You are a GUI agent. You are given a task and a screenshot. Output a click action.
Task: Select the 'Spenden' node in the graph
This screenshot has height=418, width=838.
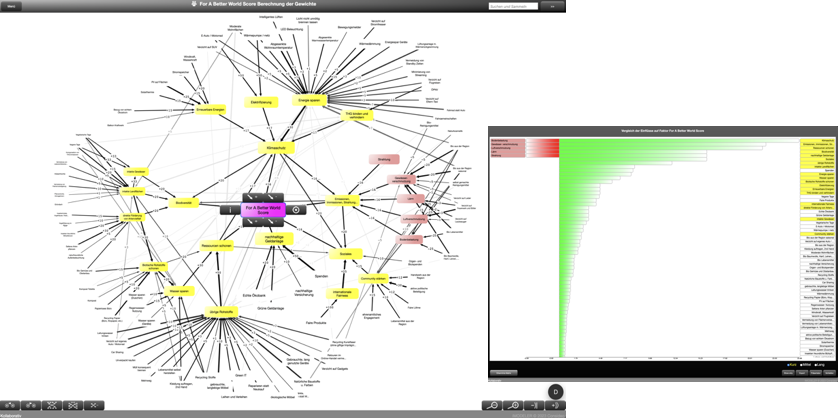(321, 276)
